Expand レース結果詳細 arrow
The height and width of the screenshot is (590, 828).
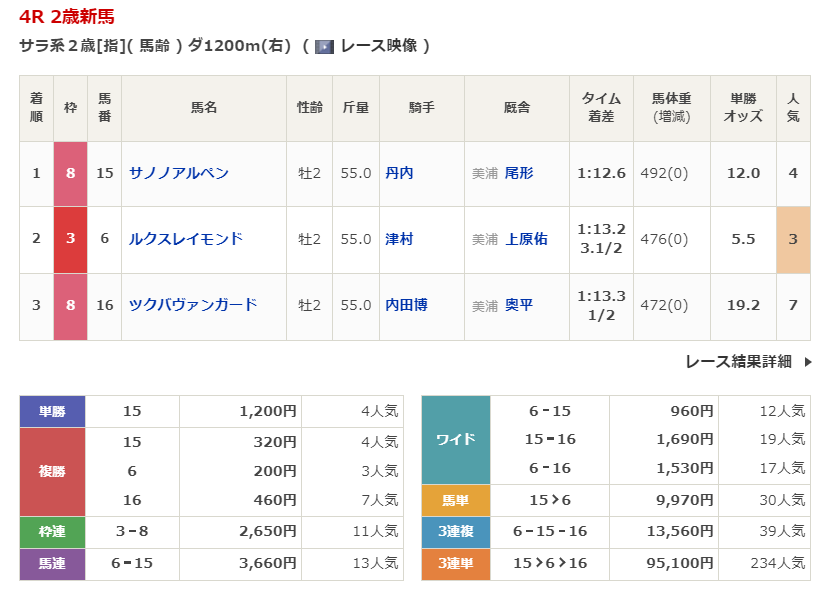coord(808,362)
